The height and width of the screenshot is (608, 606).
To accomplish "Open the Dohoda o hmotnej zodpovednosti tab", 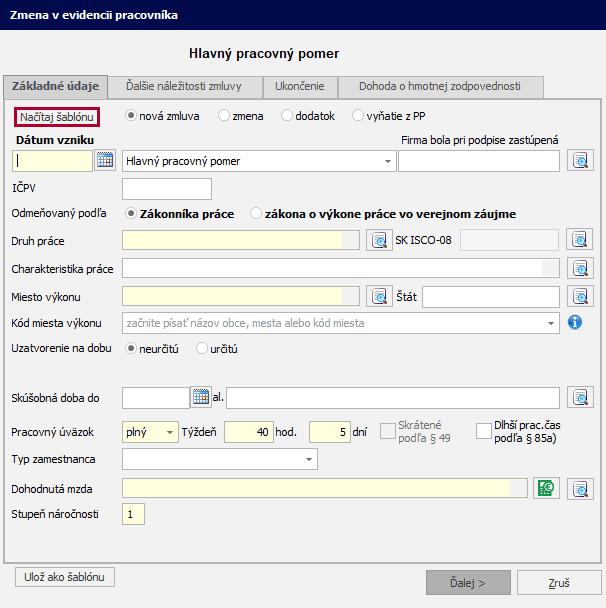I will (440, 86).
